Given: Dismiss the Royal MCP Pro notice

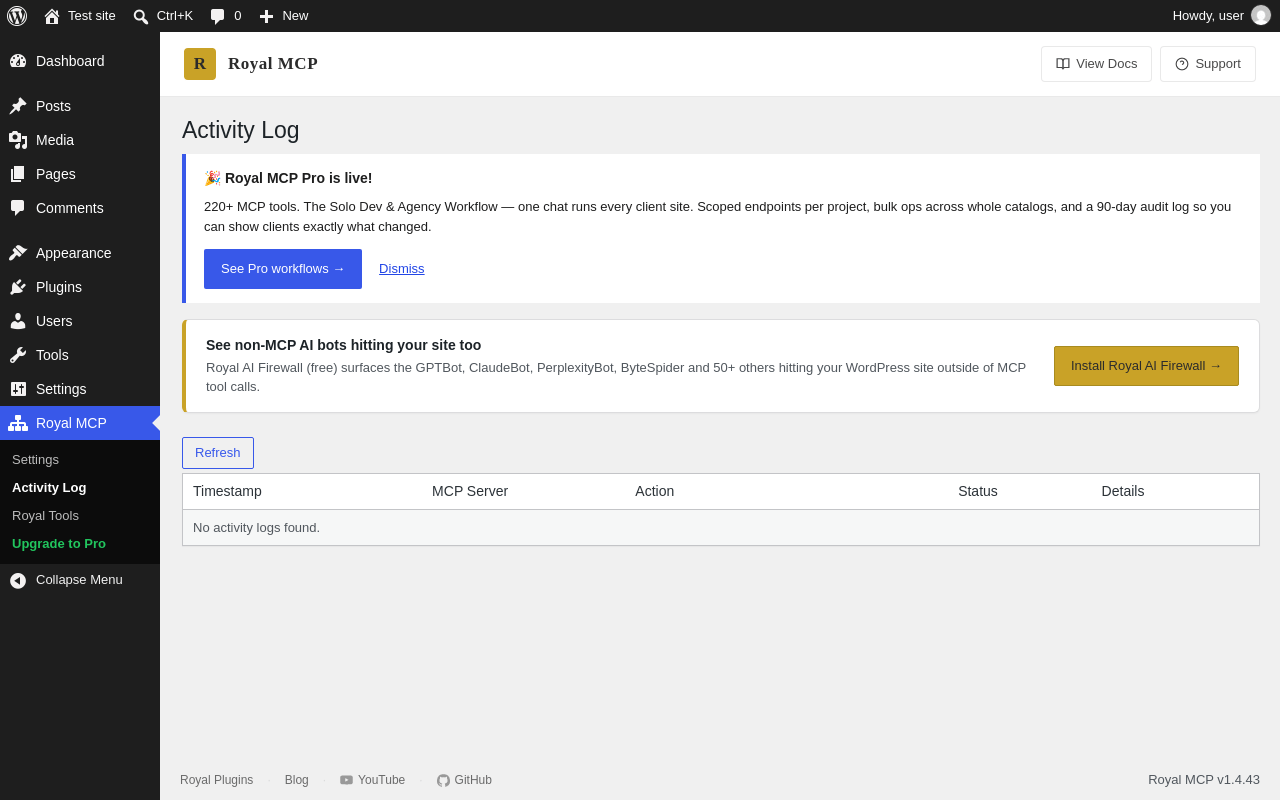Looking at the screenshot, I should pos(402,269).
